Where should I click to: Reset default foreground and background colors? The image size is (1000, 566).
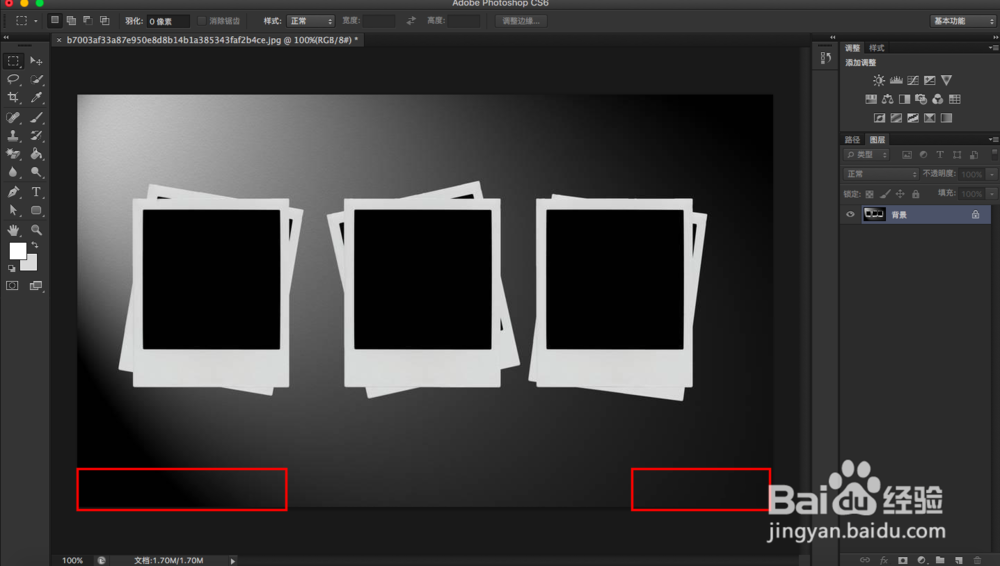tap(11, 269)
